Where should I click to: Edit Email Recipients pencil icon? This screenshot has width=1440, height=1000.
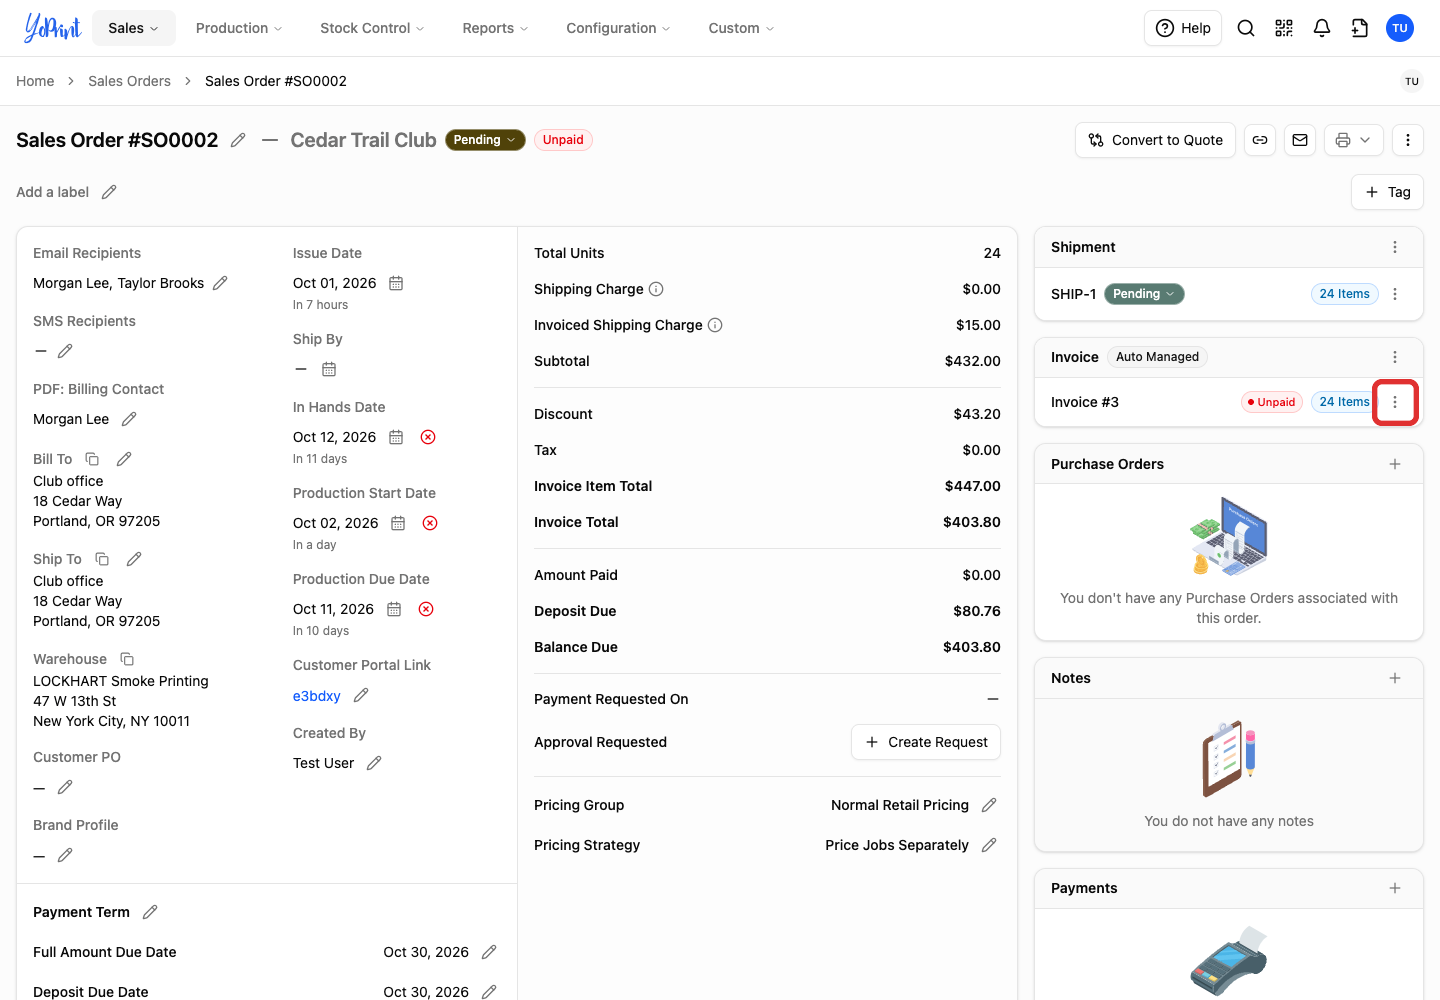coord(220,283)
